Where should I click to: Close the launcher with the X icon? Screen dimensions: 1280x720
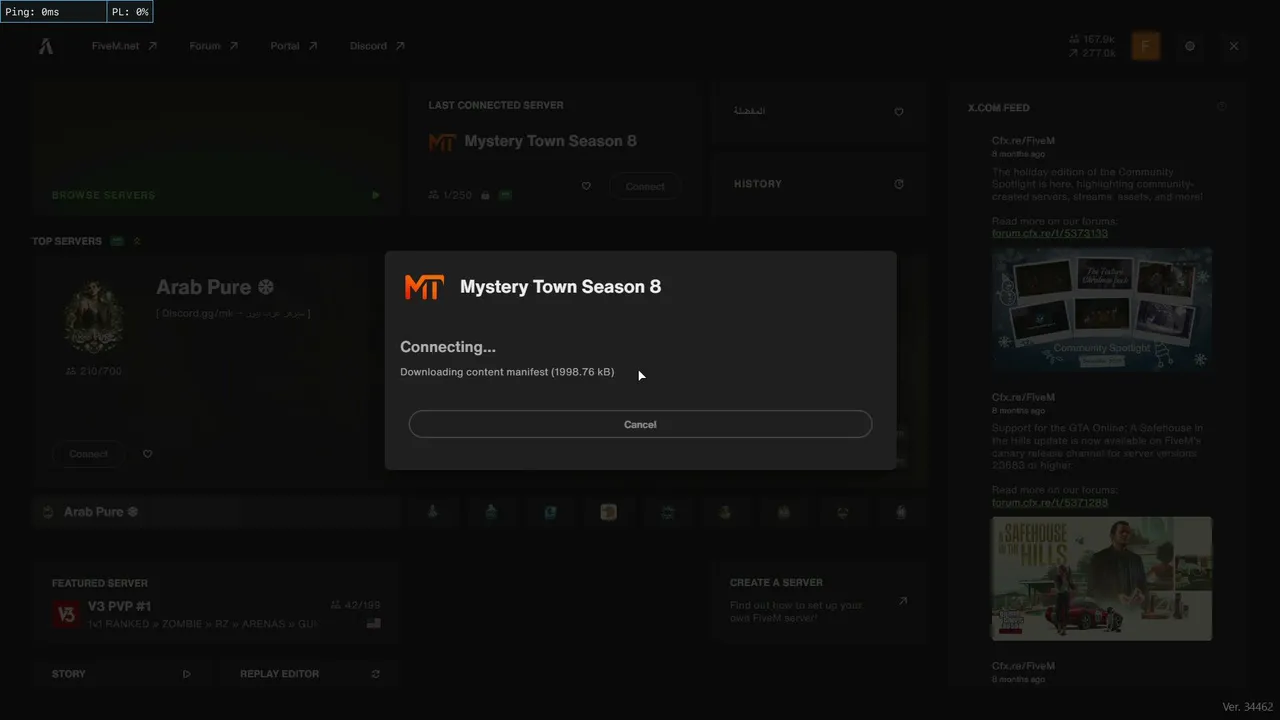coord(1234,46)
